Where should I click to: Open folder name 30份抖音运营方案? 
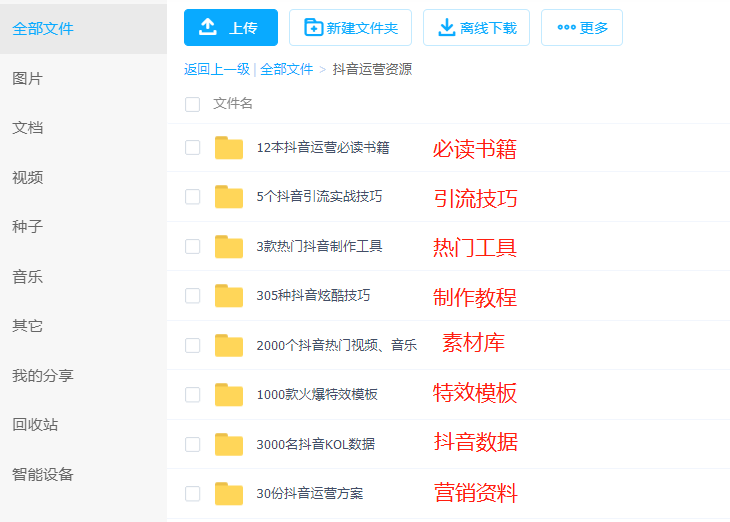(310, 494)
